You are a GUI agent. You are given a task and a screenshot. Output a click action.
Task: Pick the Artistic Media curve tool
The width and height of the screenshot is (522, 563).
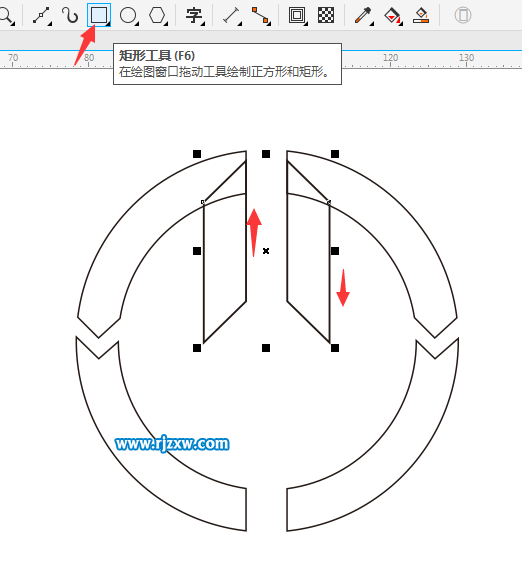pos(70,15)
